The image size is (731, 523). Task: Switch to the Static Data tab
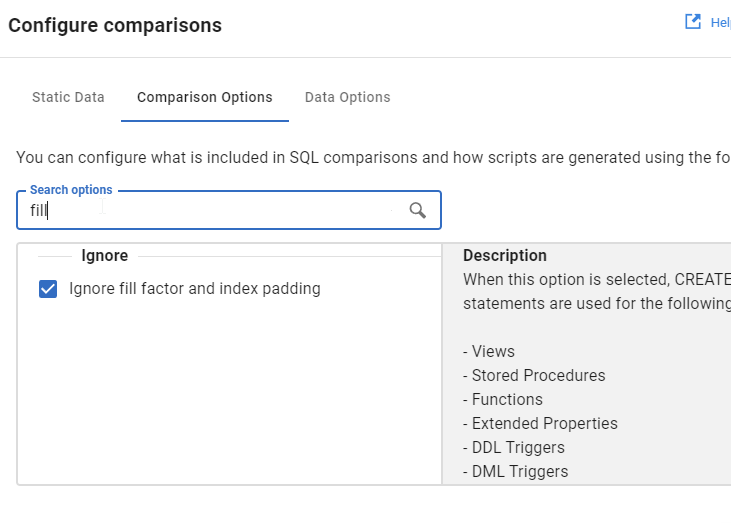pyautogui.click(x=68, y=97)
